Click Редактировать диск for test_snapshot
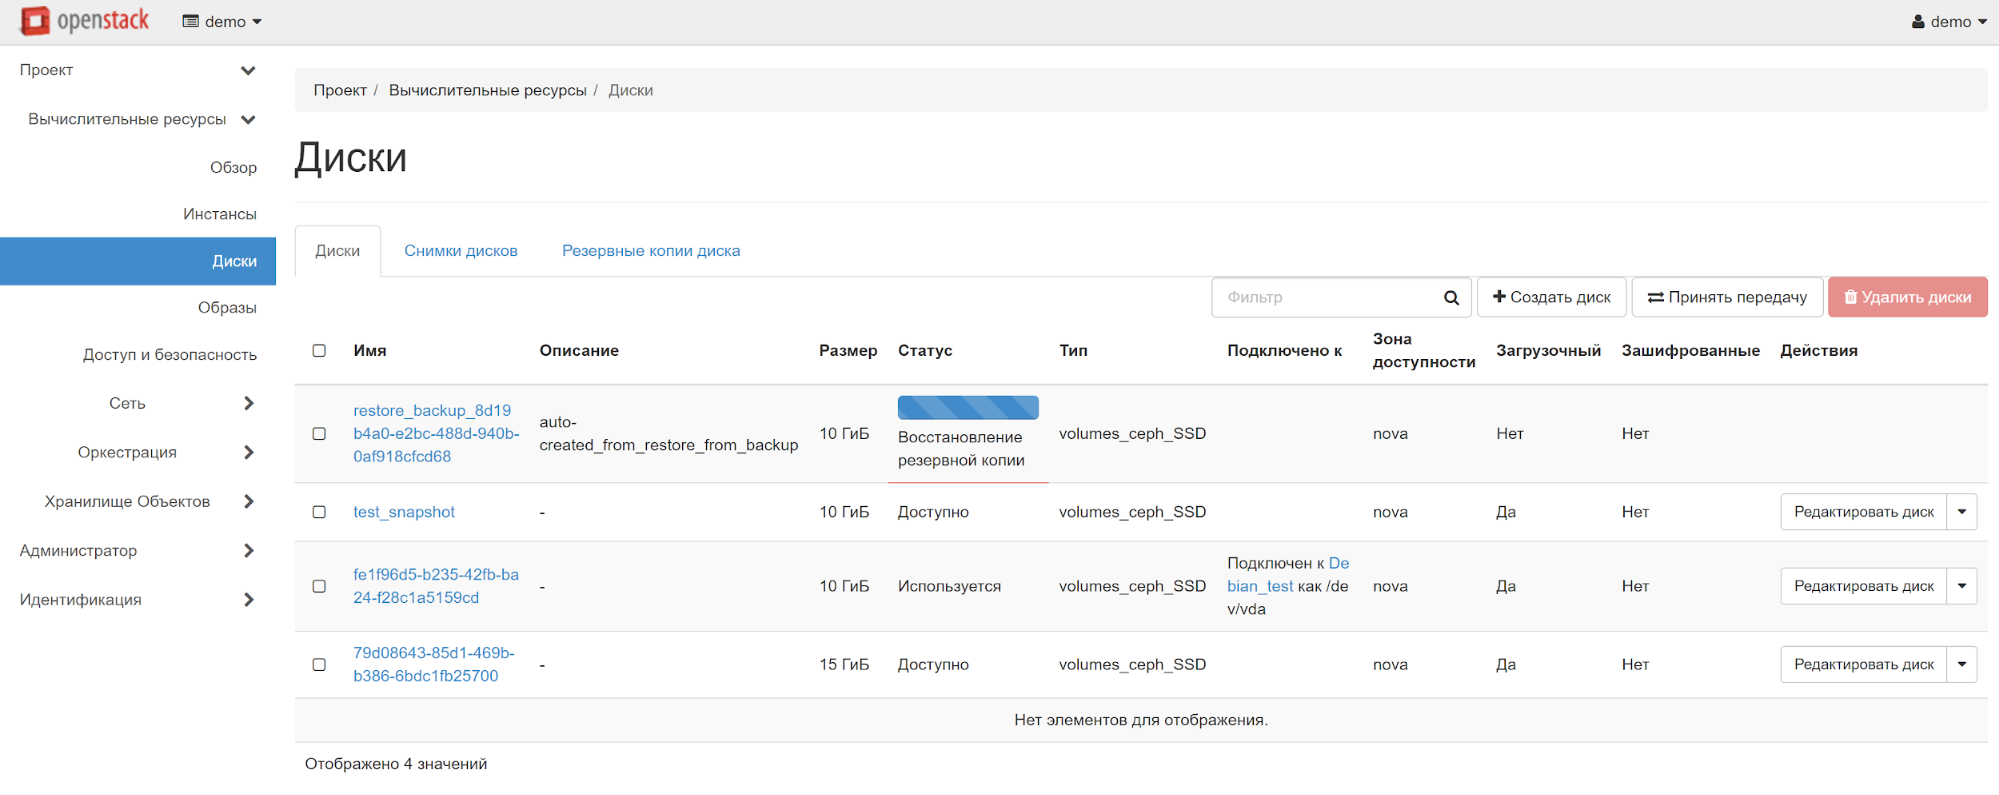Image resolution: width=1999 pixels, height=795 pixels. pyautogui.click(x=1864, y=512)
